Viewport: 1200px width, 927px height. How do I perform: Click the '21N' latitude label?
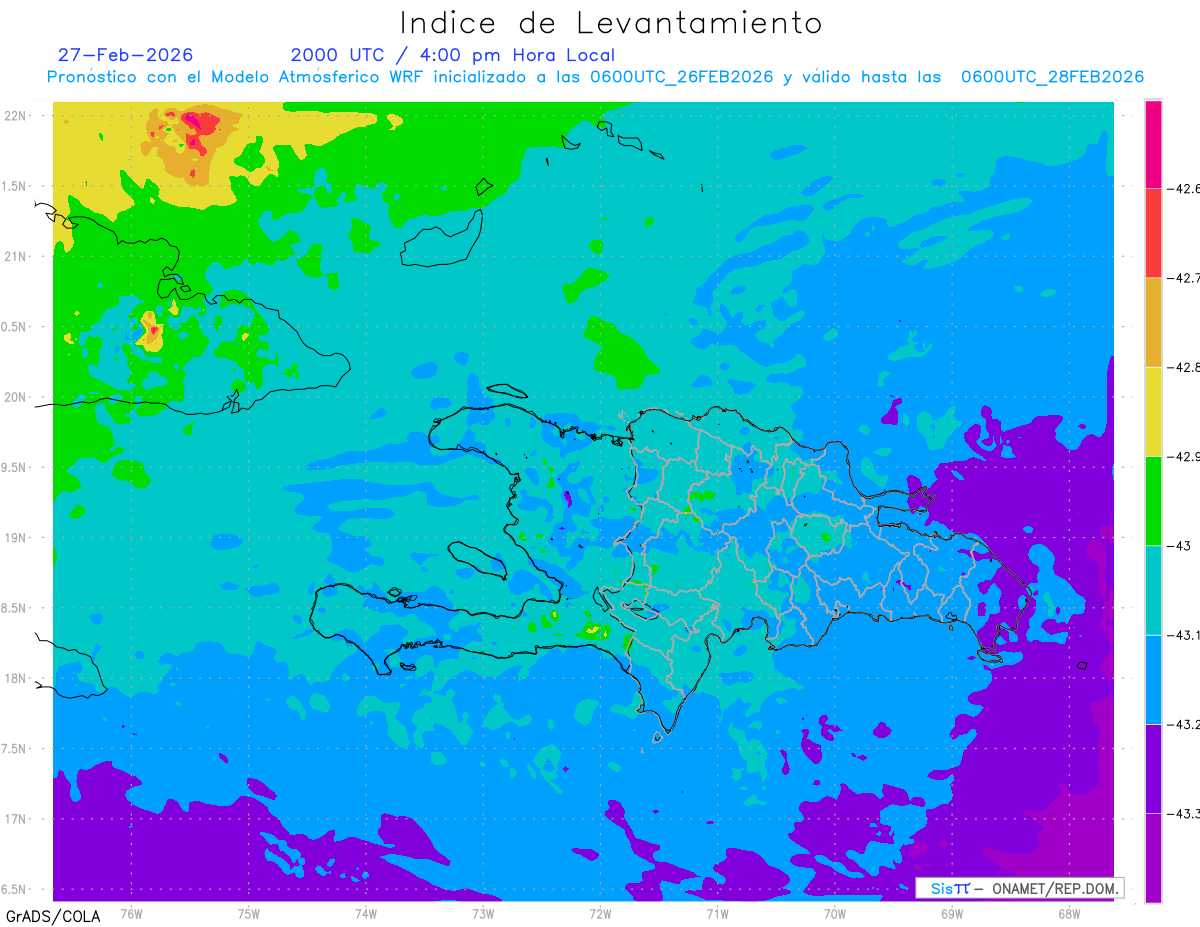tap(16, 256)
